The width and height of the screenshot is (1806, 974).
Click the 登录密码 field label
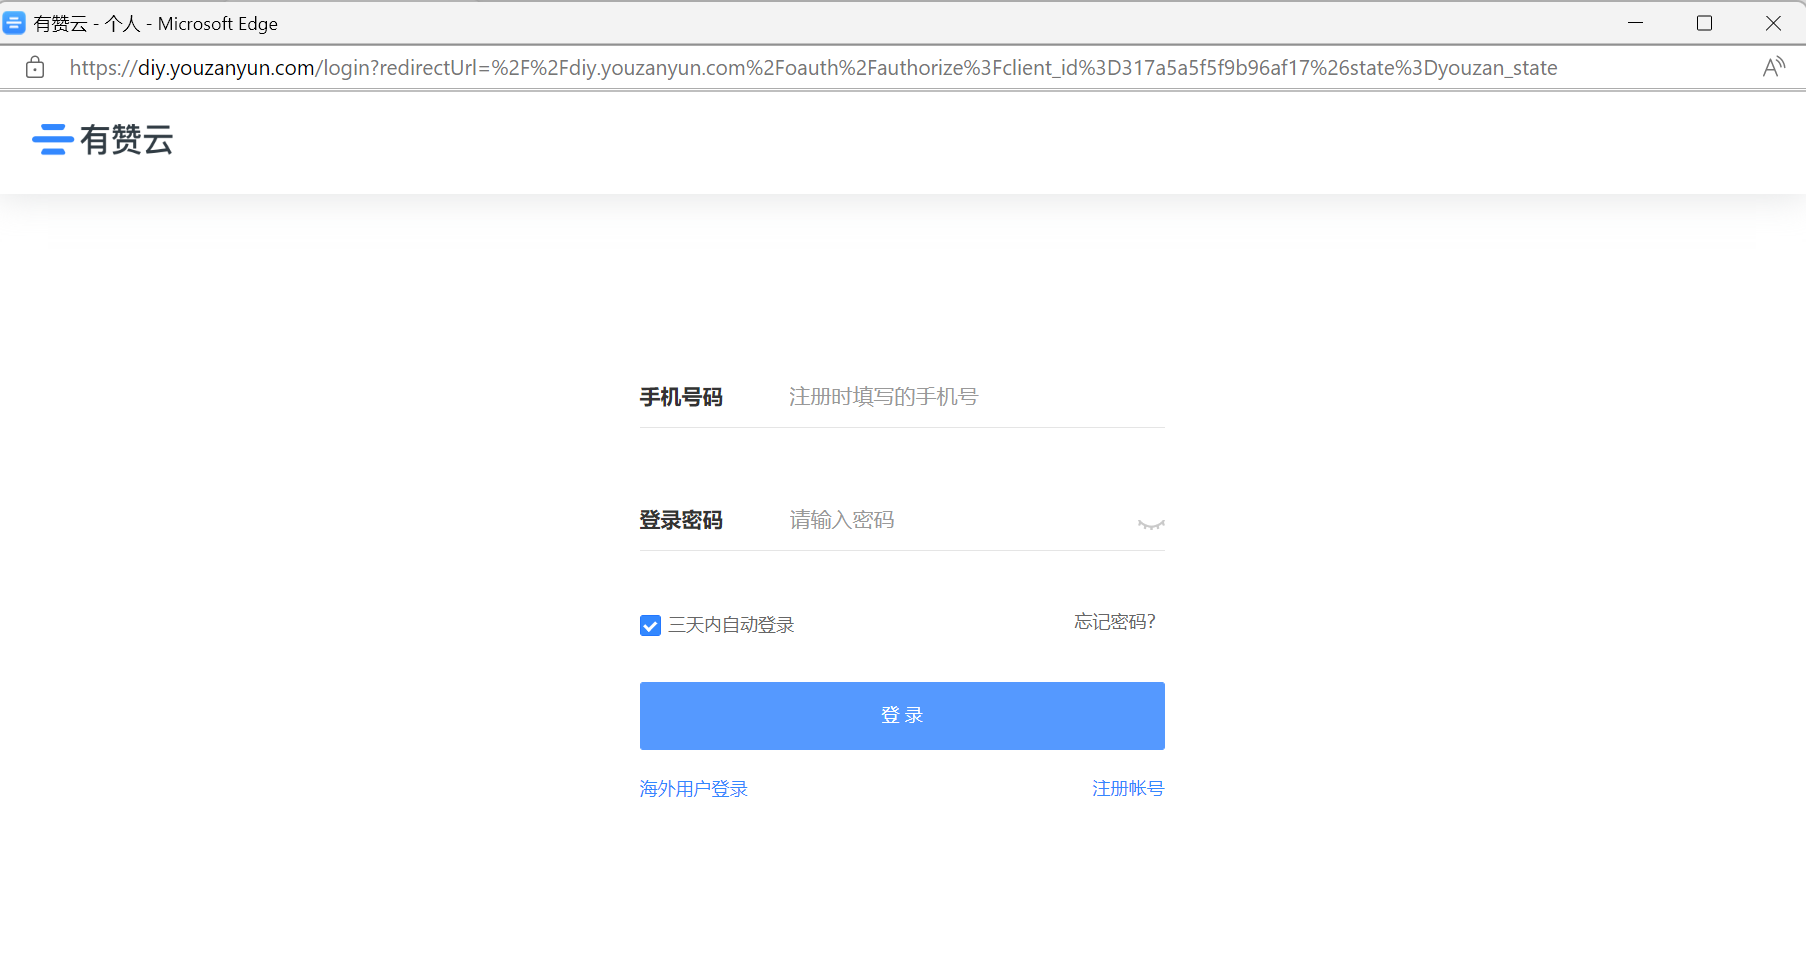click(681, 520)
